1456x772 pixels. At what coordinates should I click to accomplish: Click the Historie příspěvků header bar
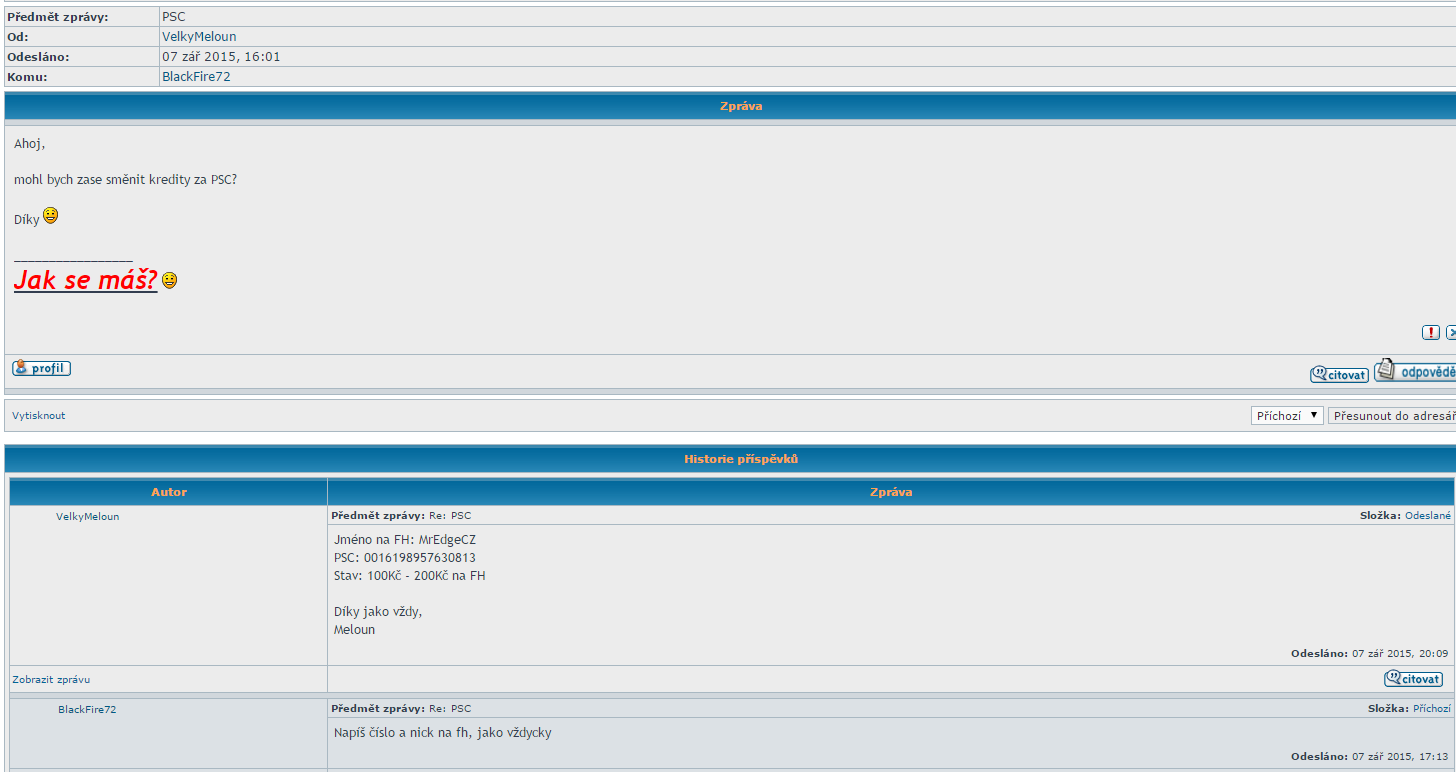(x=741, y=459)
